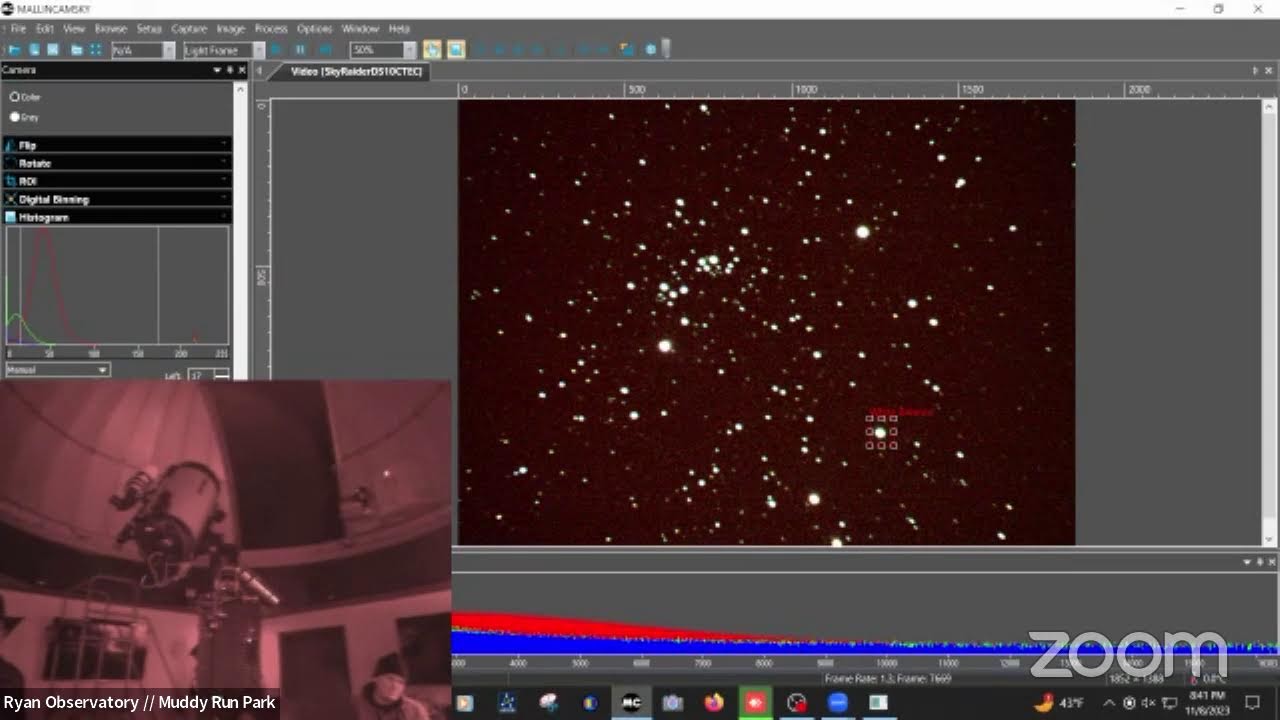Viewport: 1280px width, 720px height.
Task: Pause the live video feed
Action: [x=300, y=49]
